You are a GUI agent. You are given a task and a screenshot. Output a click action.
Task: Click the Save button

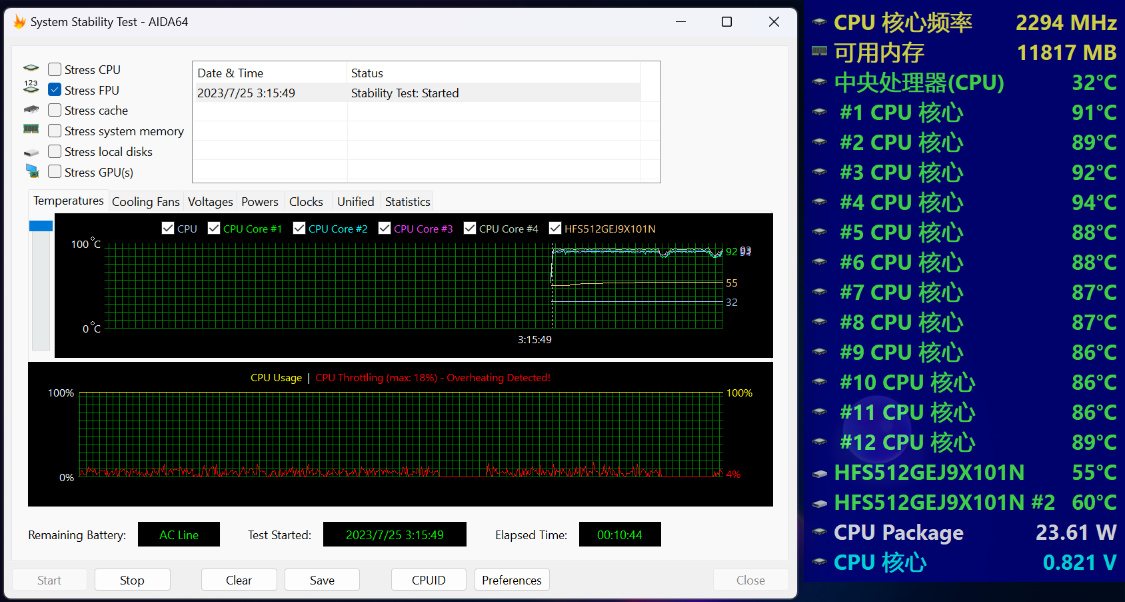(322, 580)
